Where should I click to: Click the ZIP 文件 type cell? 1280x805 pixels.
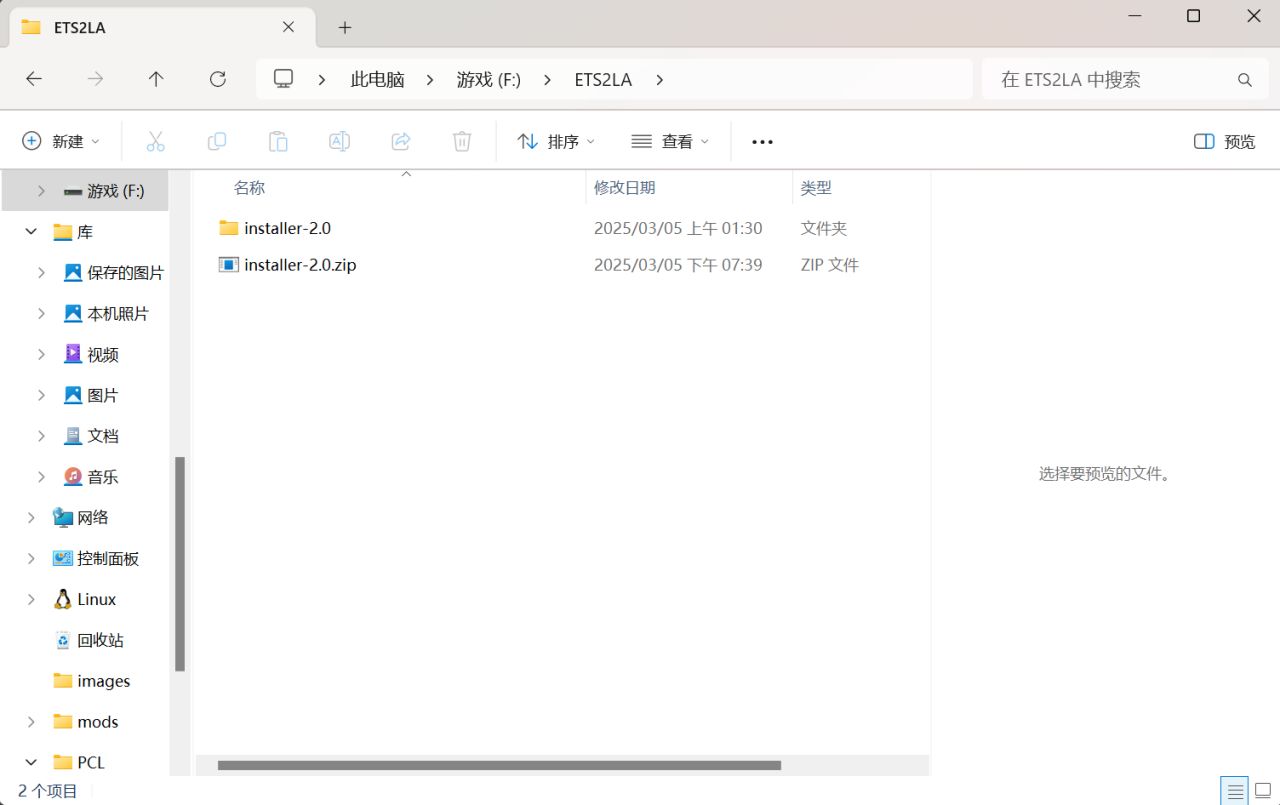tap(830, 265)
